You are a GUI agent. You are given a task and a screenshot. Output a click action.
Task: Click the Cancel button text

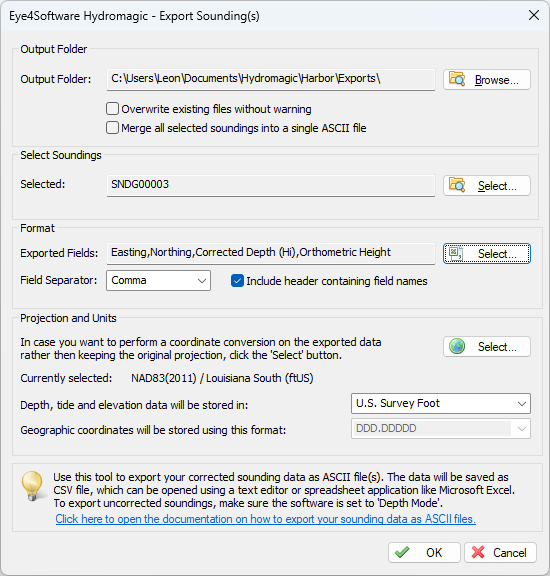[510, 552]
